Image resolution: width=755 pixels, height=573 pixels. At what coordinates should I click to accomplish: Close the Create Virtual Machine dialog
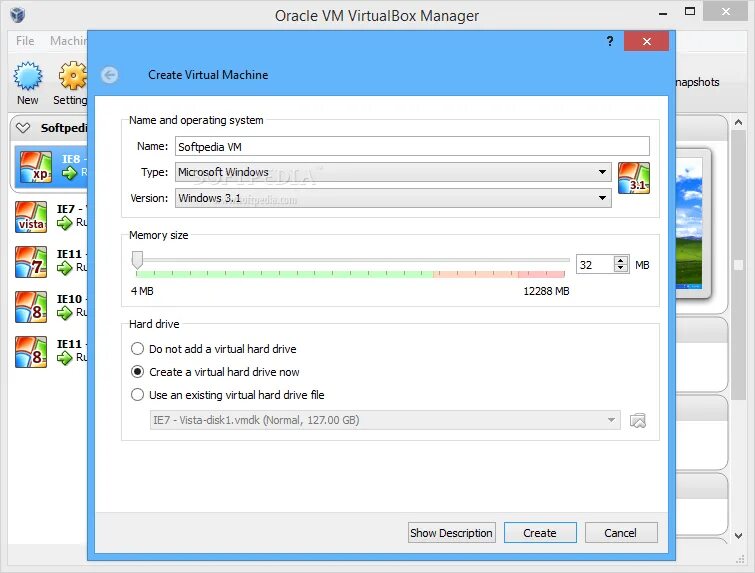[646, 41]
